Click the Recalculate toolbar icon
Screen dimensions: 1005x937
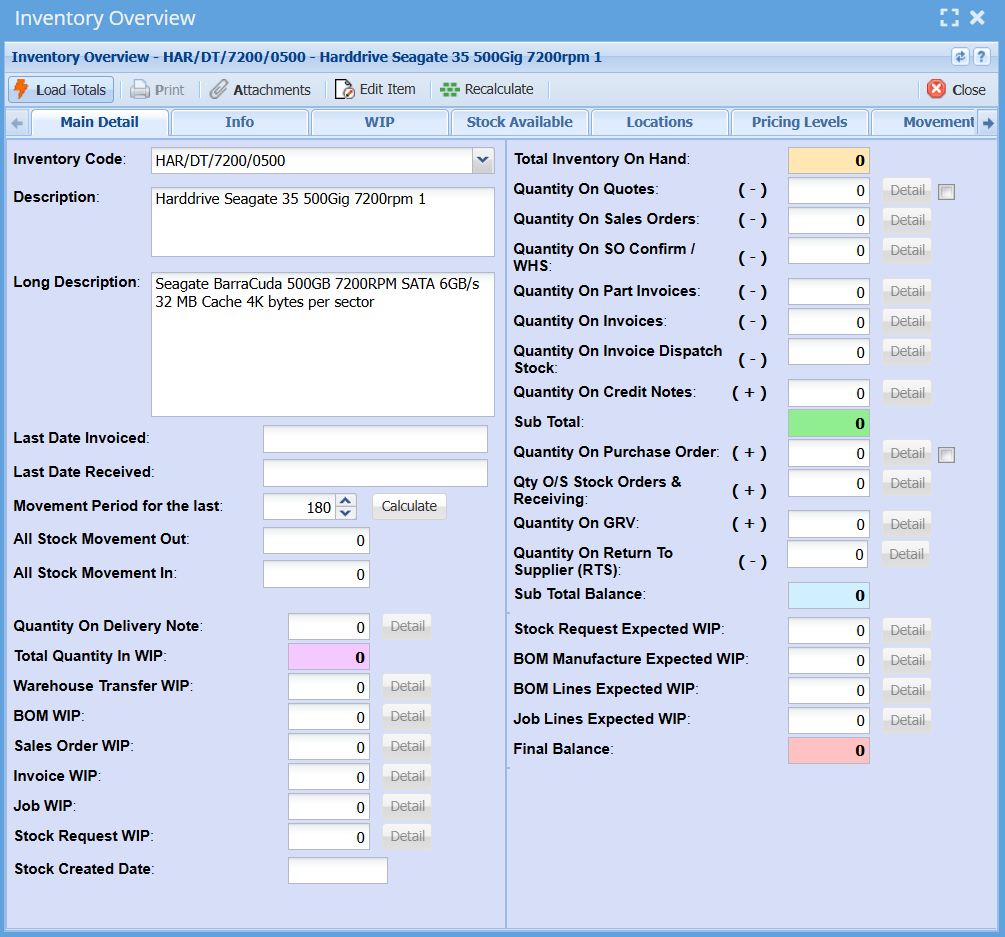coord(450,89)
